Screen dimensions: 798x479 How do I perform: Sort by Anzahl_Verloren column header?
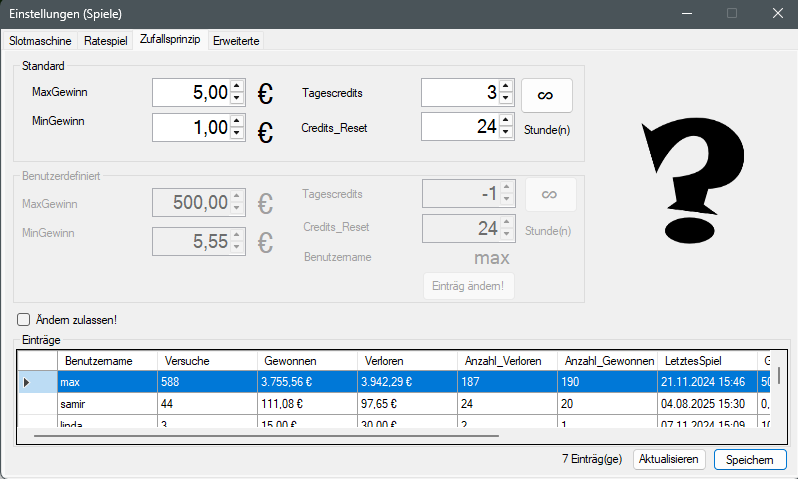507,361
